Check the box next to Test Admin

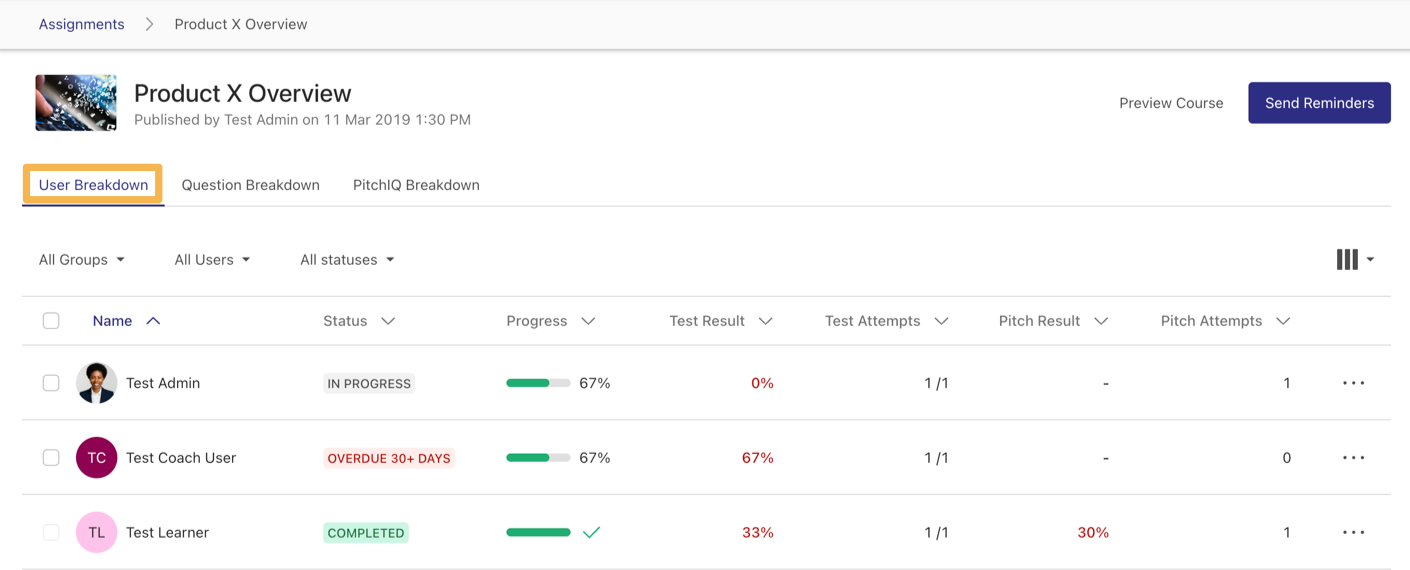[x=51, y=383]
